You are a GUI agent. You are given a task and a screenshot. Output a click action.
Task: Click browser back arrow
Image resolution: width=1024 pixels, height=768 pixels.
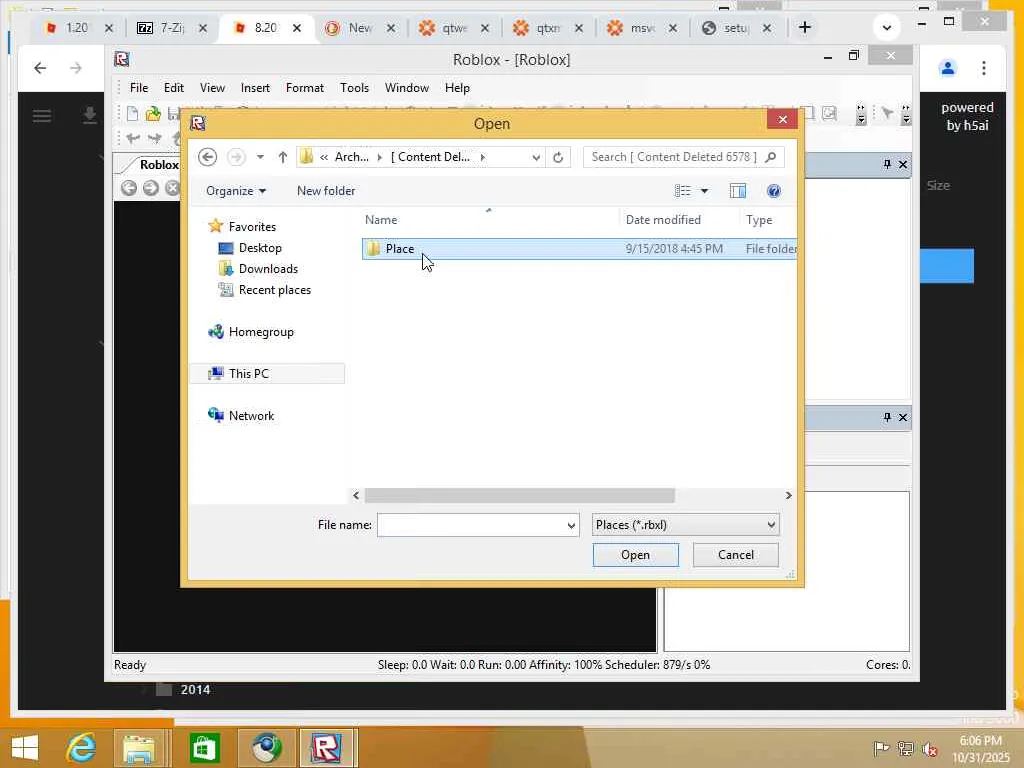tap(40, 68)
